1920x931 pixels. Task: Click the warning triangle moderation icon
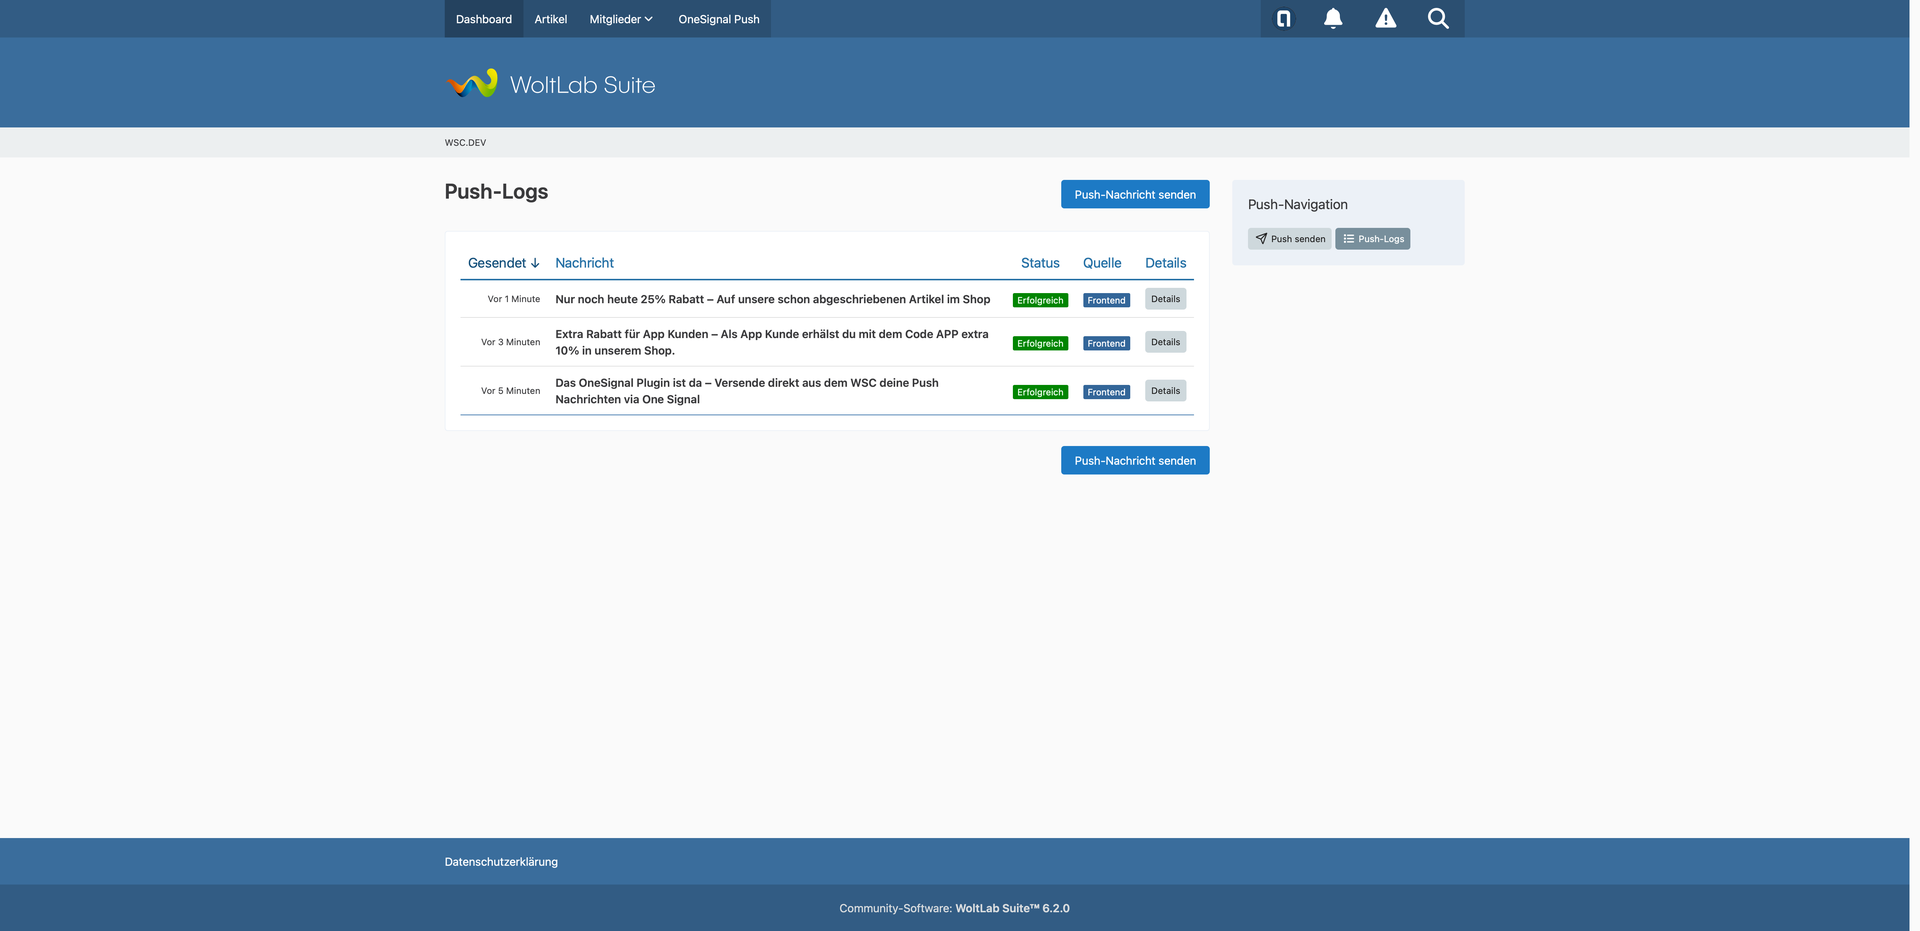point(1385,19)
